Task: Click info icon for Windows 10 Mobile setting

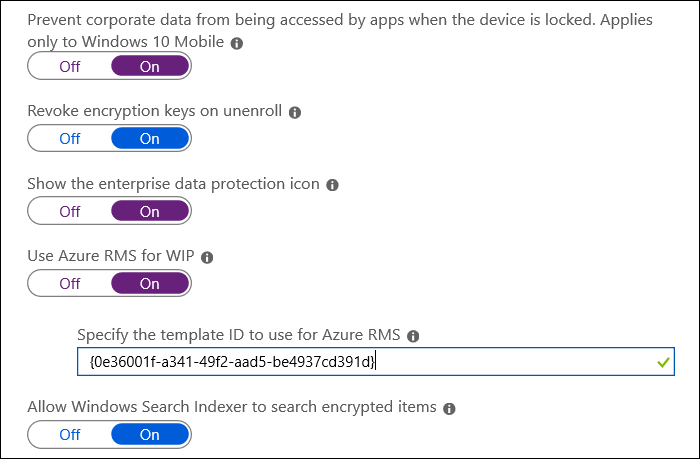Action: coord(236,44)
